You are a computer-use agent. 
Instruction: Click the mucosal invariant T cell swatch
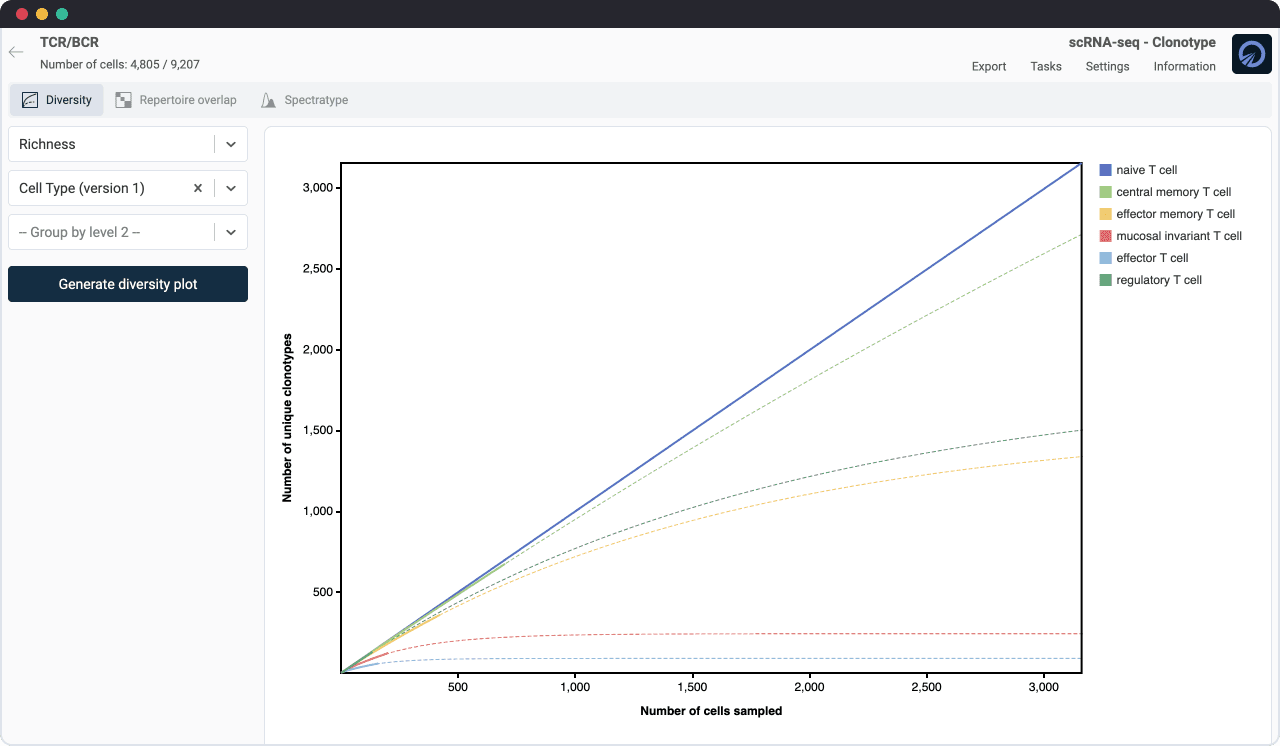click(x=1106, y=236)
